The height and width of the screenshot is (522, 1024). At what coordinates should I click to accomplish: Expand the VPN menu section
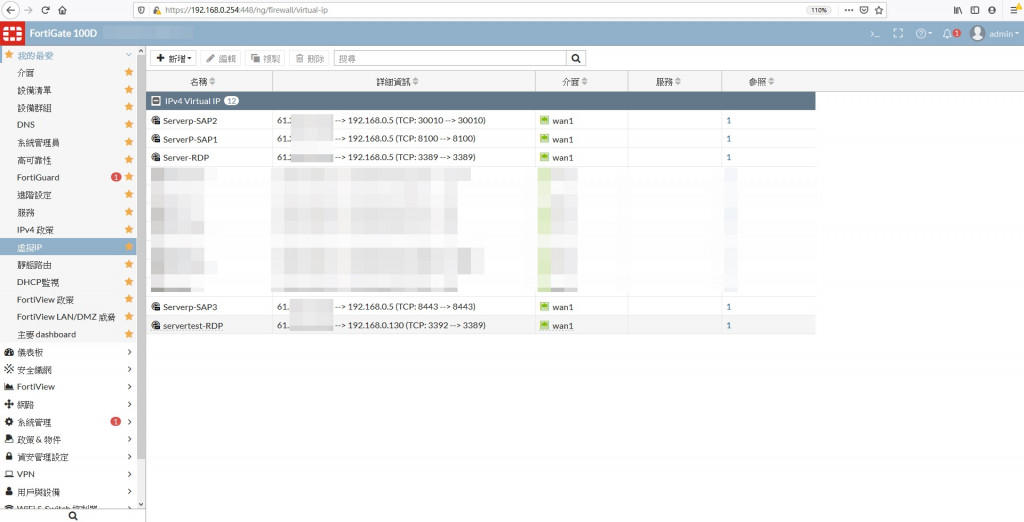pos(69,474)
